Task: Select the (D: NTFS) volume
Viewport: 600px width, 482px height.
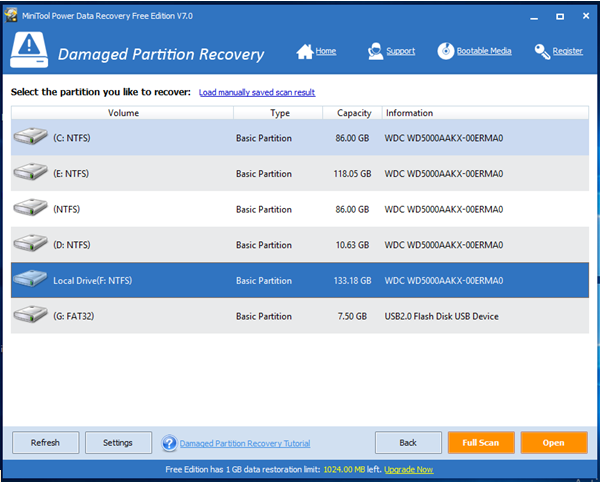Action: (300, 244)
